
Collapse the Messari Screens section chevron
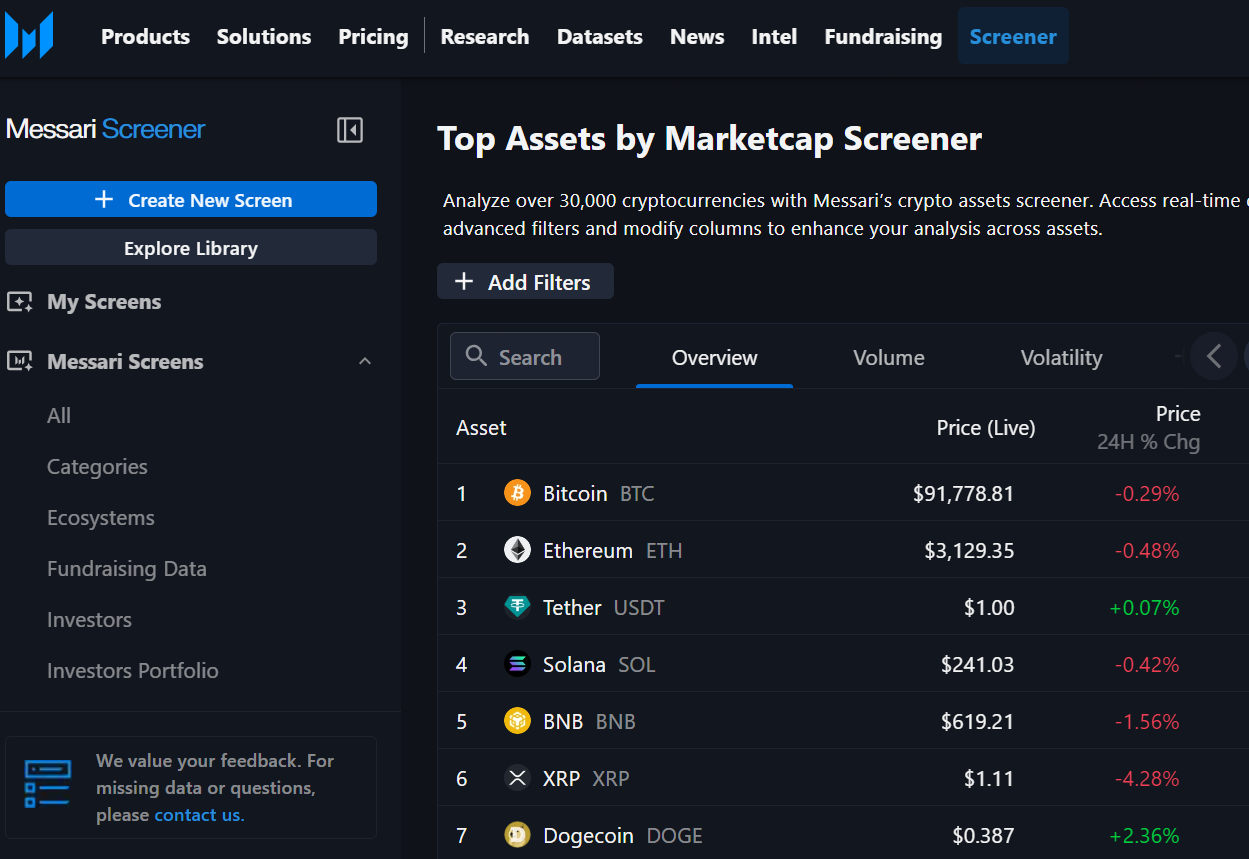pos(365,361)
